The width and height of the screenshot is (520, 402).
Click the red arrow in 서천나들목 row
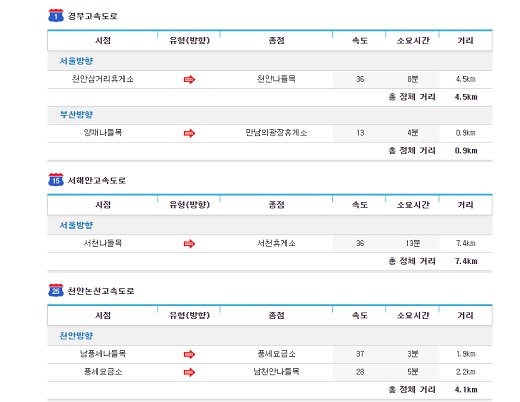click(189, 244)
